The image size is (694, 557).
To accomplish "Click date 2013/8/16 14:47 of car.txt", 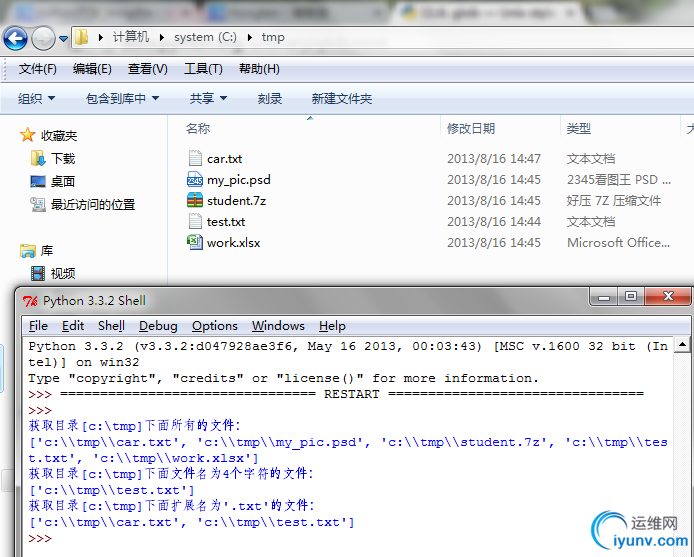I will coord(494,159).
